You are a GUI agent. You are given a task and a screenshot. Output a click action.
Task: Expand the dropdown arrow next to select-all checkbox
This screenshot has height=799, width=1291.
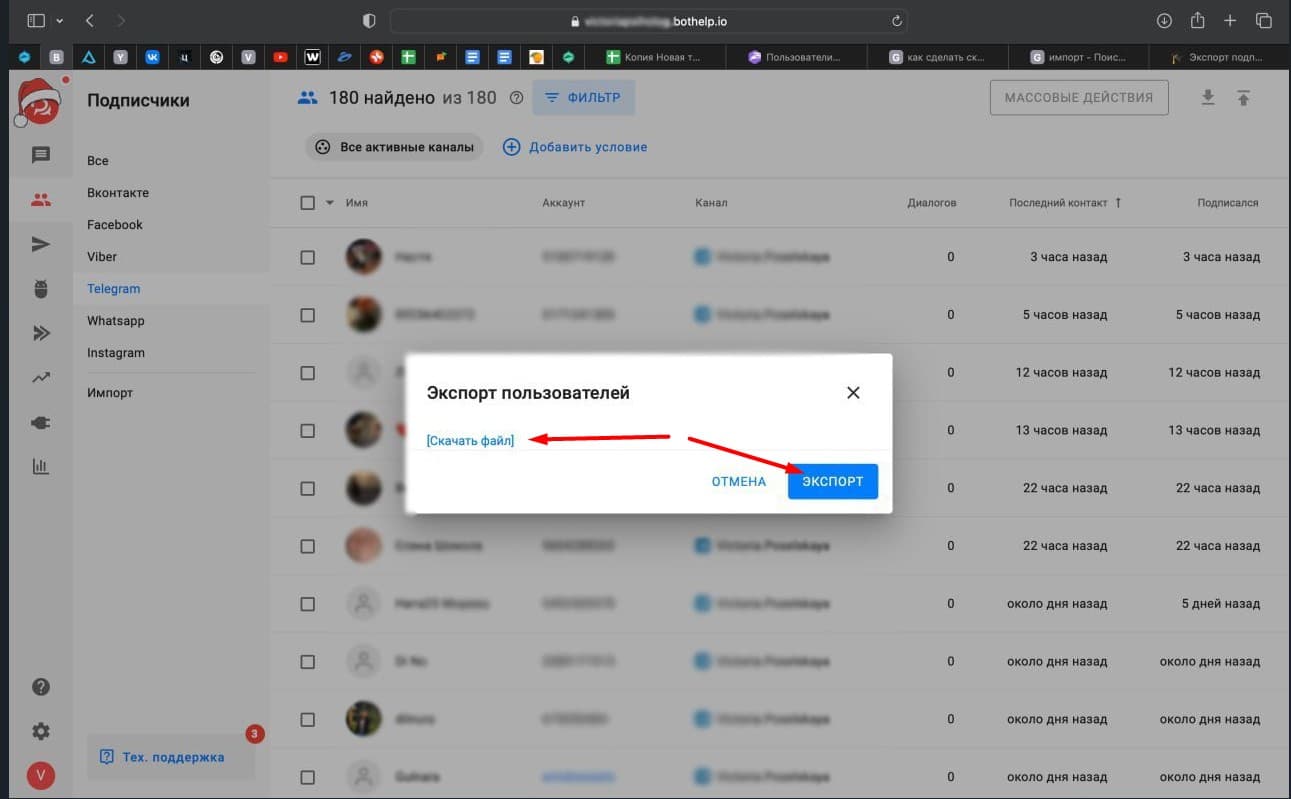pyautogui.click(x=329, y=203)
